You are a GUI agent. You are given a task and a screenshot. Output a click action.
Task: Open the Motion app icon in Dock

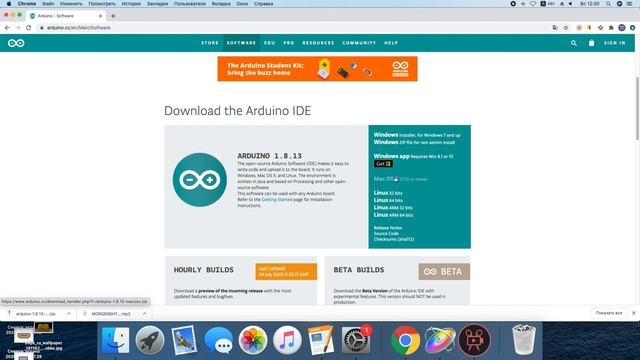(440, 340)
